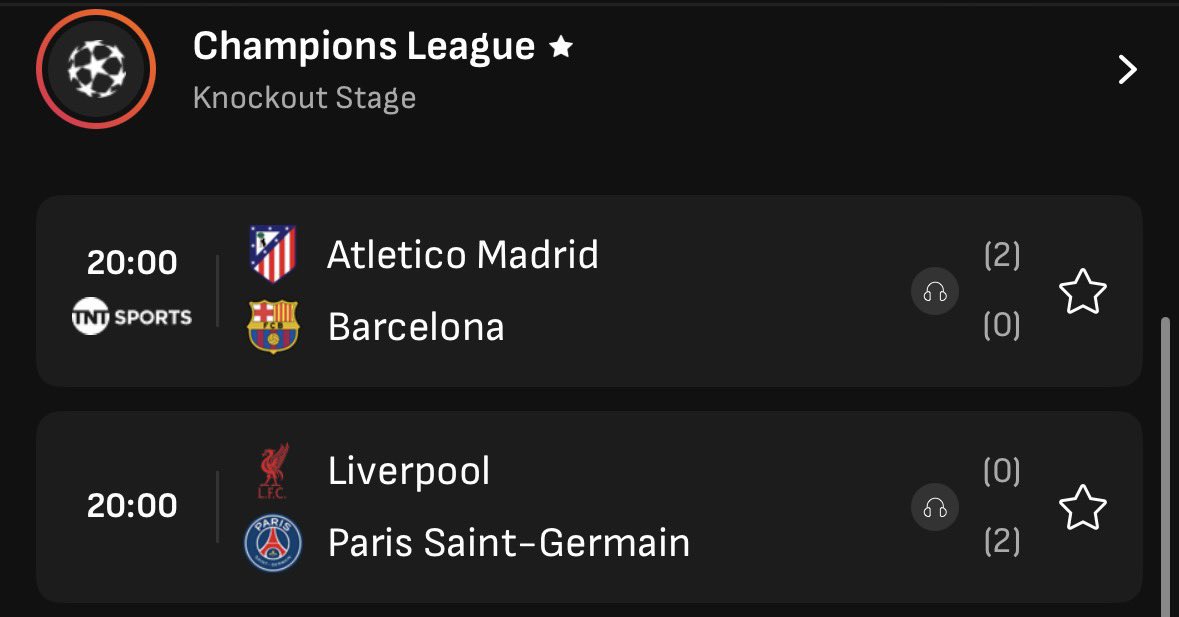Click the TNT Sports broadcaster logo
This screenshot has height=617, width=1179.
coord(132,316)
